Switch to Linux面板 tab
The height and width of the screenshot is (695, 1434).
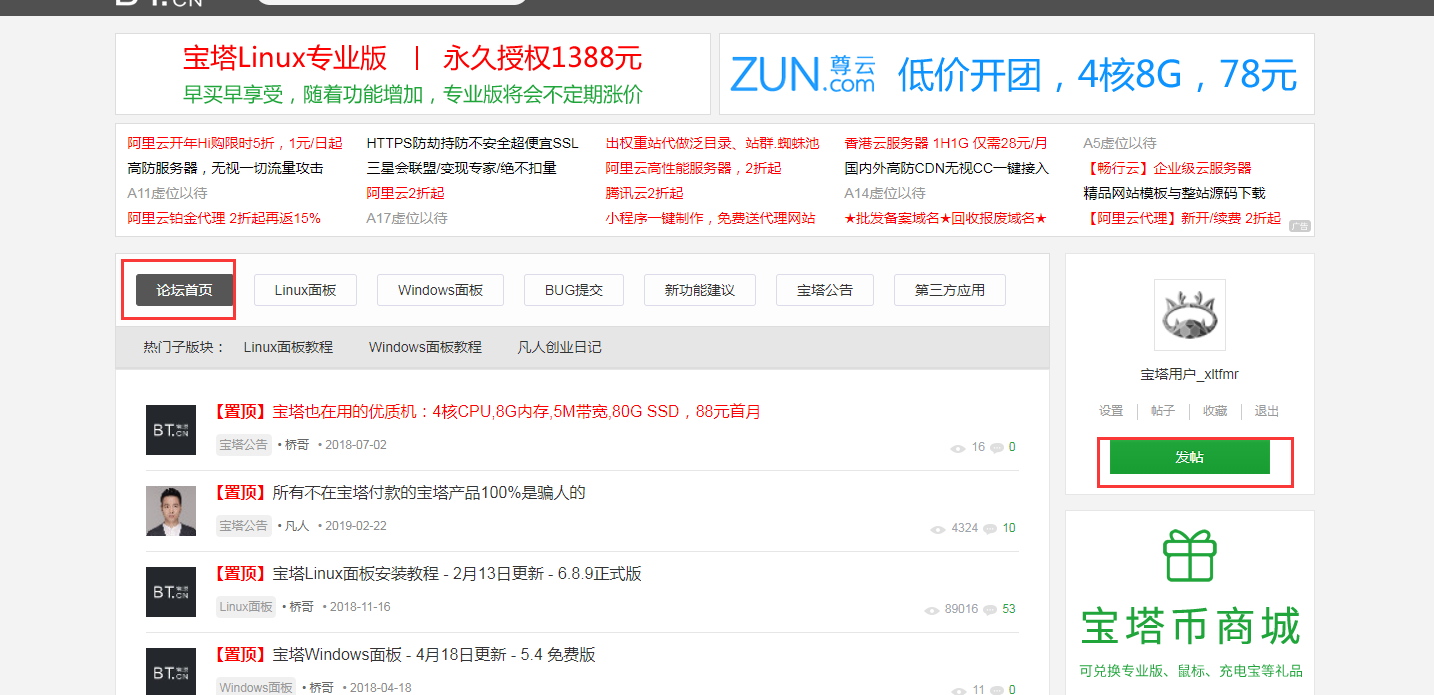305,290
